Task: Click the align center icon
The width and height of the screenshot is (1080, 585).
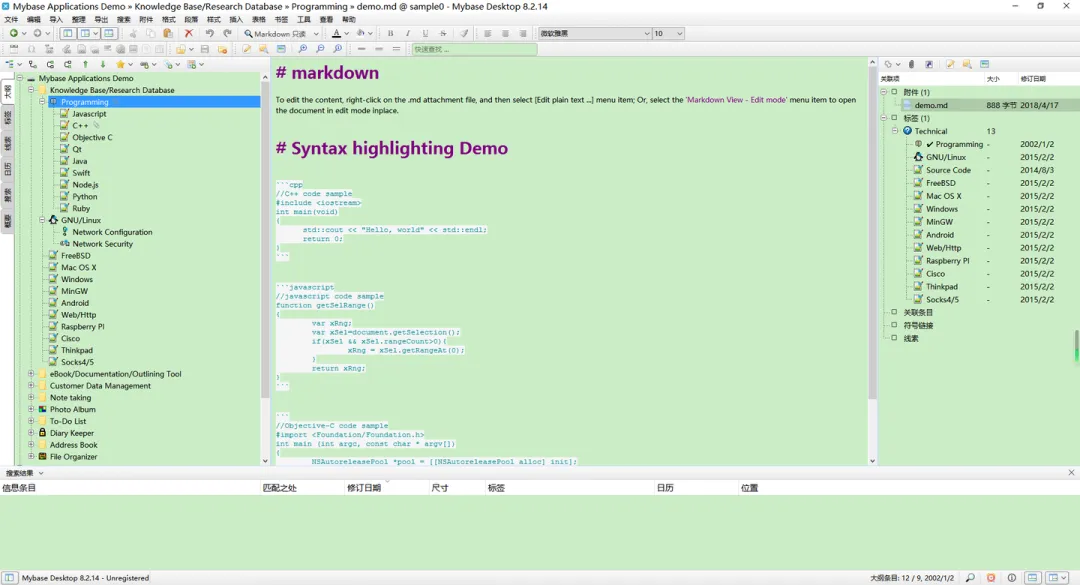Action: (505, 33)
